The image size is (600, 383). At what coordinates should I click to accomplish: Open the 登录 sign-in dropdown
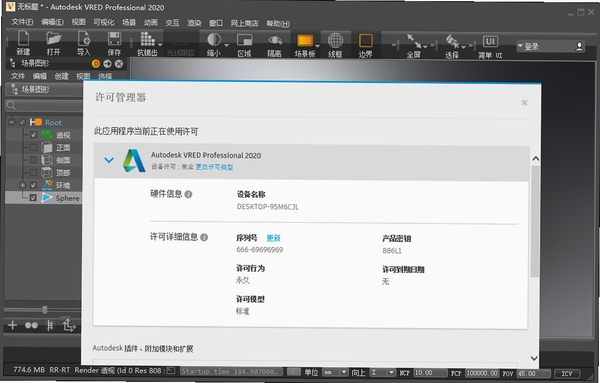tap(520, 46)
